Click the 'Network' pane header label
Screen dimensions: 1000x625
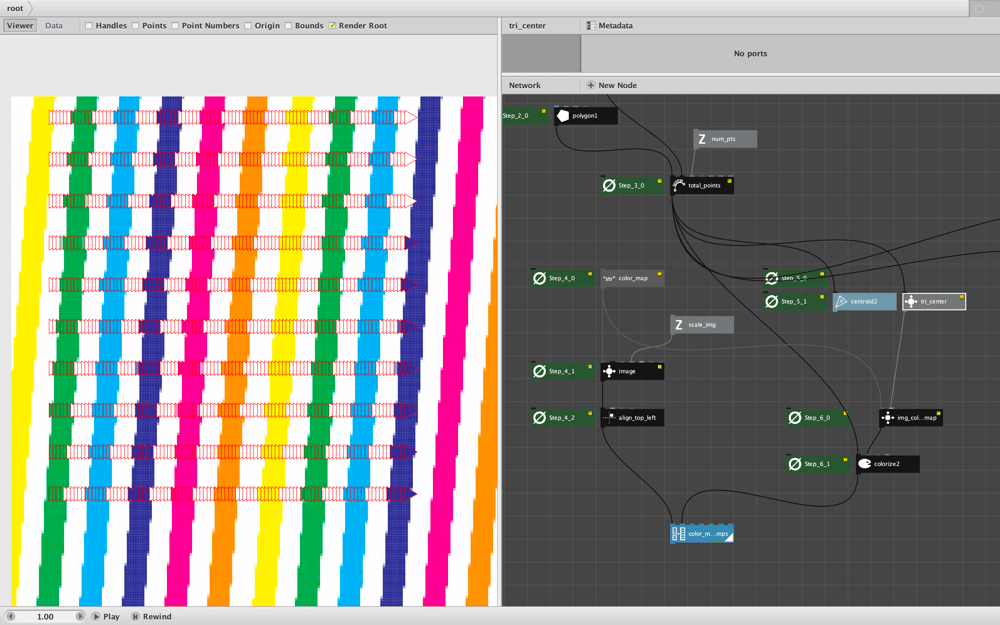pos(525,85)
